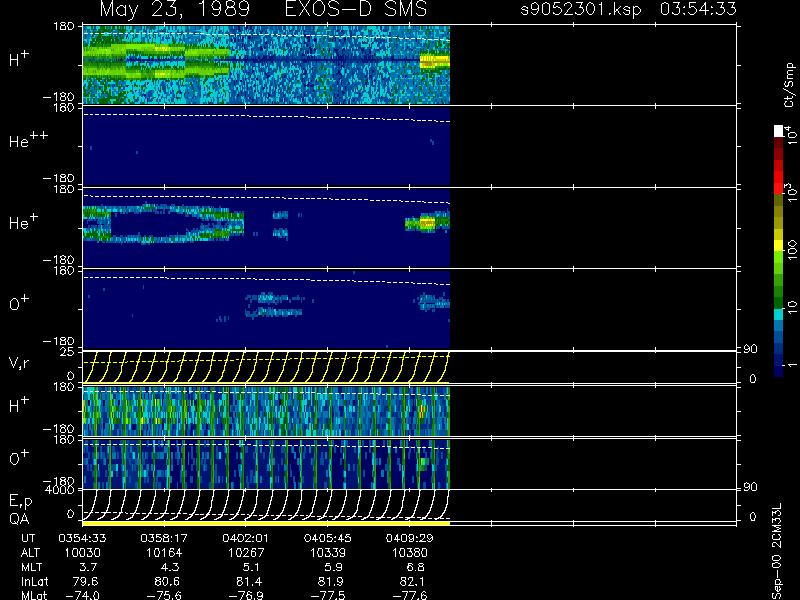
Task: Click the header time '03:54:33'
Action: pyautogui.click(x=698, y=9)
